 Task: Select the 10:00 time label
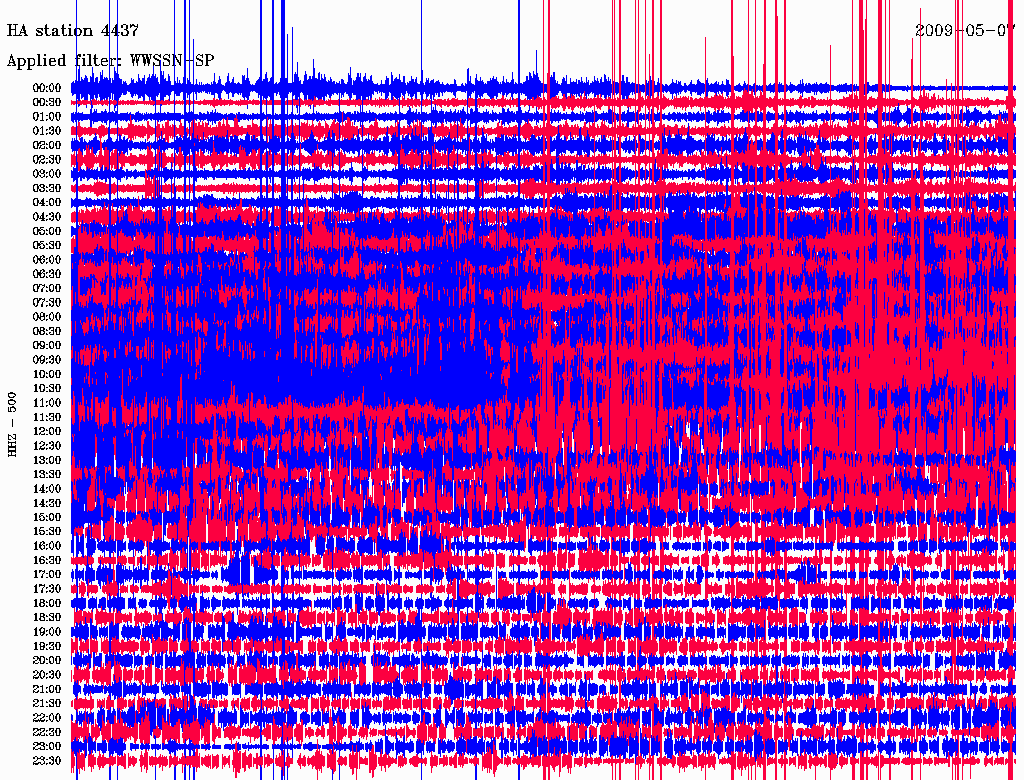point(47,374)
